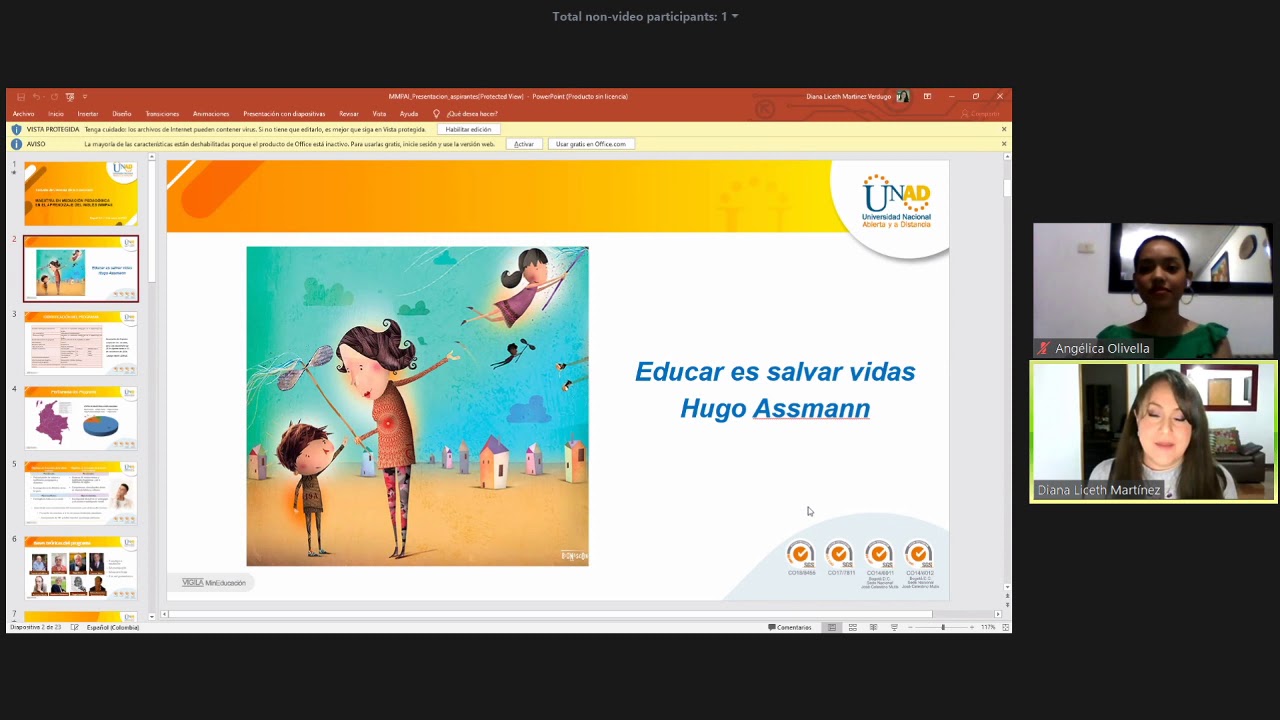This screenshot has height=720, width=1280.
Task: Click account name Diana Liceth Martinez Verdugo
Action: [849, 97]
